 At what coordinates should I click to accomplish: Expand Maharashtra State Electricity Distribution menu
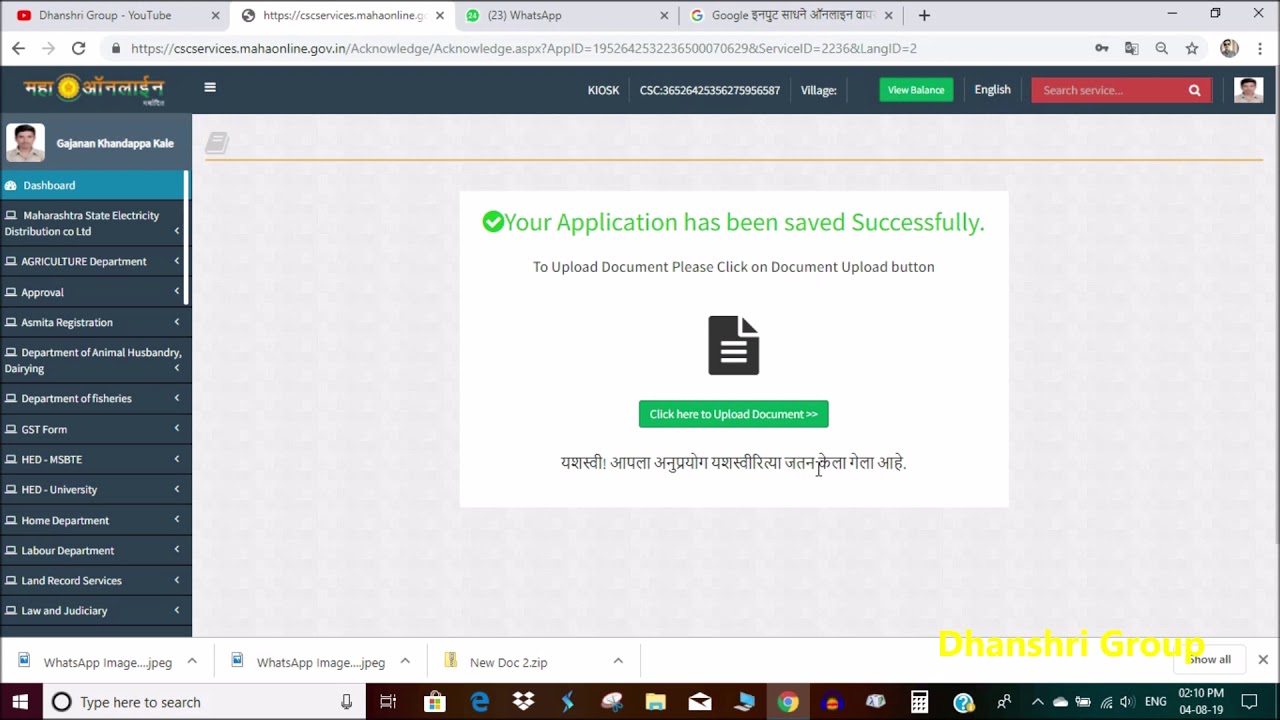95,223
